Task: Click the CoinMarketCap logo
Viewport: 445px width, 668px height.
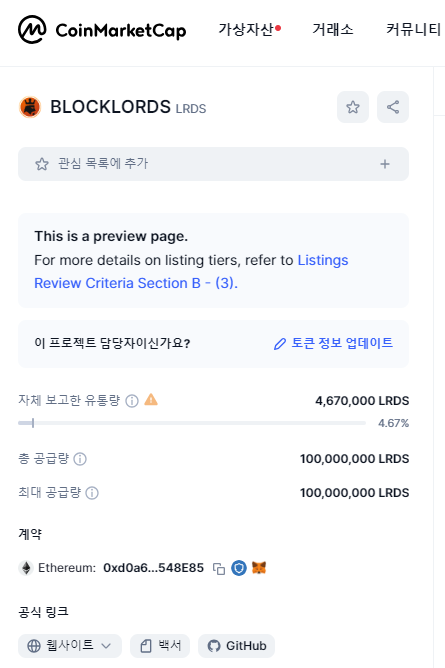Action: point(102,30)
